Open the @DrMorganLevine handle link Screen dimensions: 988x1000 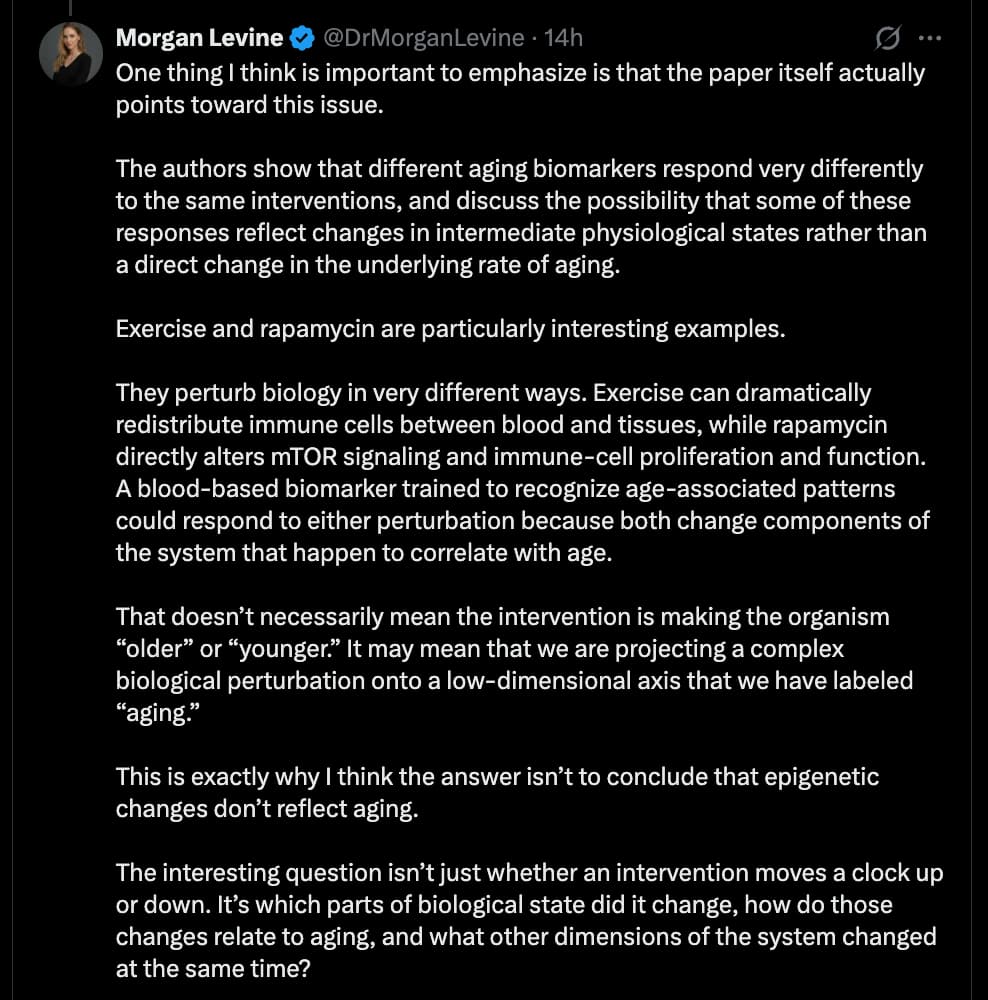click(x=424, y=38)
